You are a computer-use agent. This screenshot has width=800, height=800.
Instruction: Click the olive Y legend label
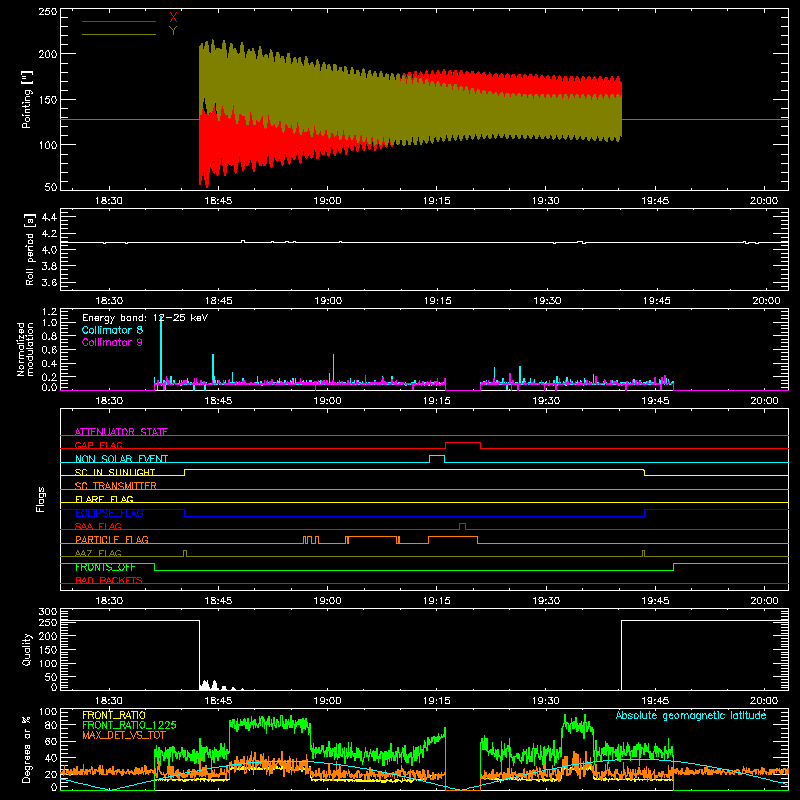173,31
